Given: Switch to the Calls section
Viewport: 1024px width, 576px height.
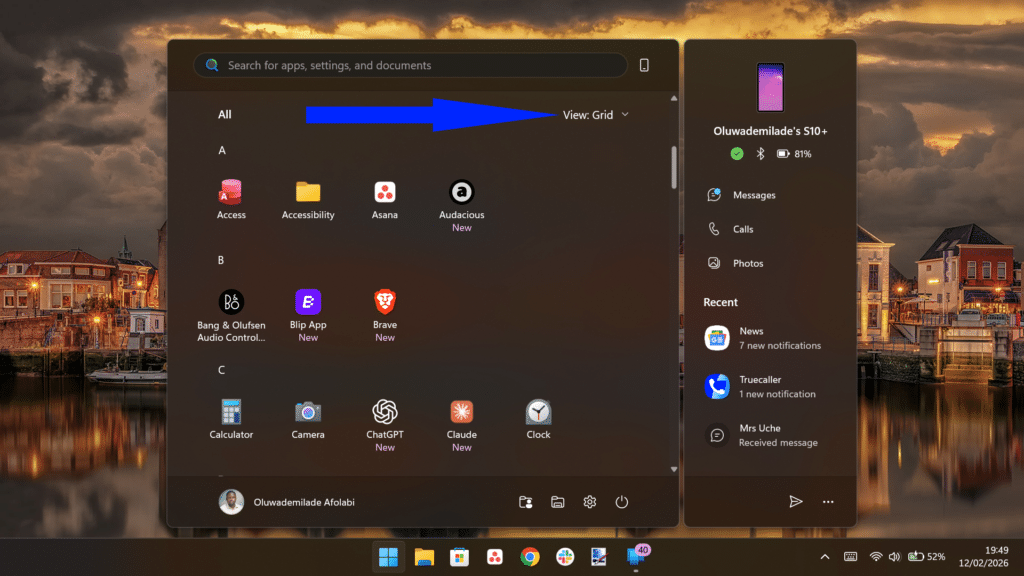Looking at the screenshot, I should (x=740, y=228).
